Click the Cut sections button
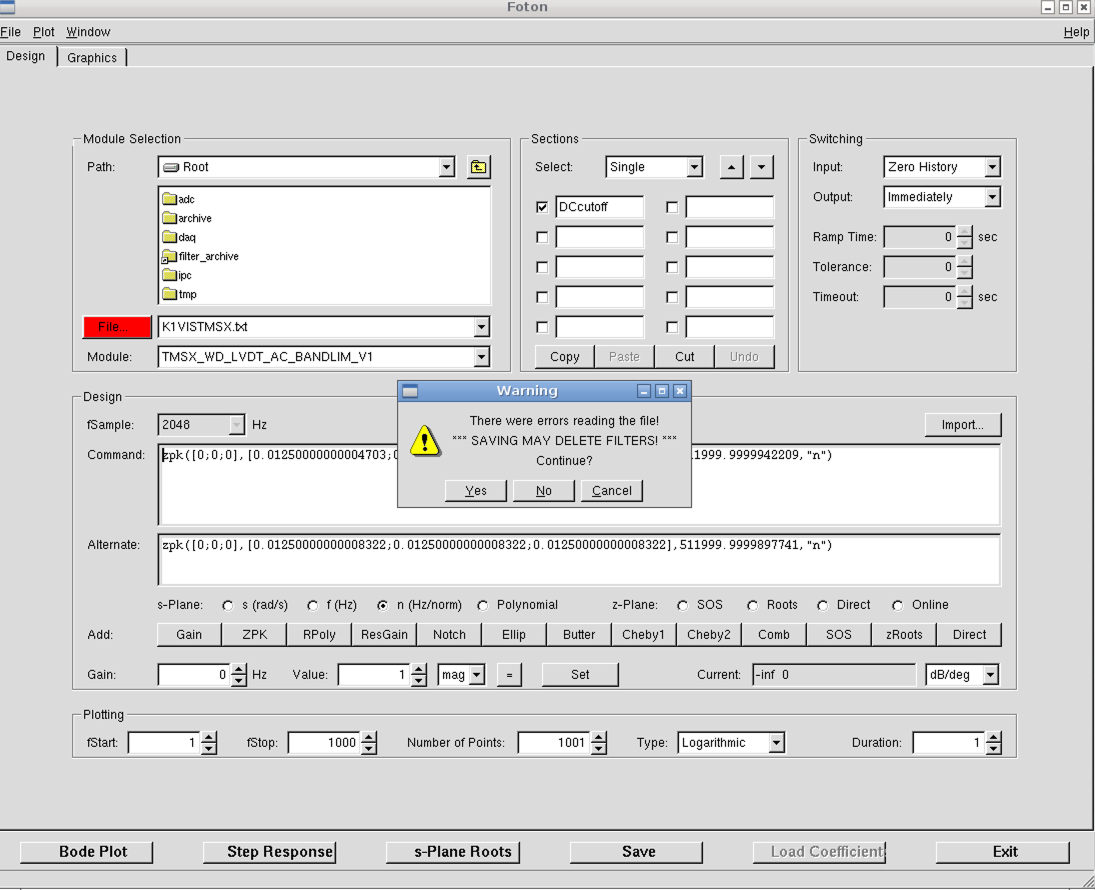The height and width of the screenshot is (890, 1095). click(x=684, y=357)
